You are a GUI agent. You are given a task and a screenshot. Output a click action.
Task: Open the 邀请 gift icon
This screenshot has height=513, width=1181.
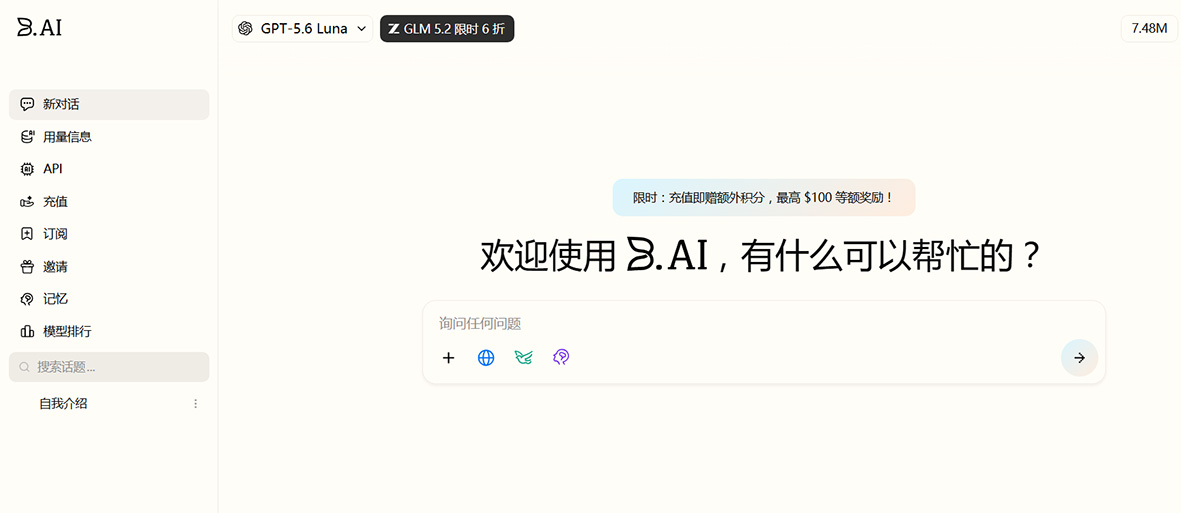27,266
